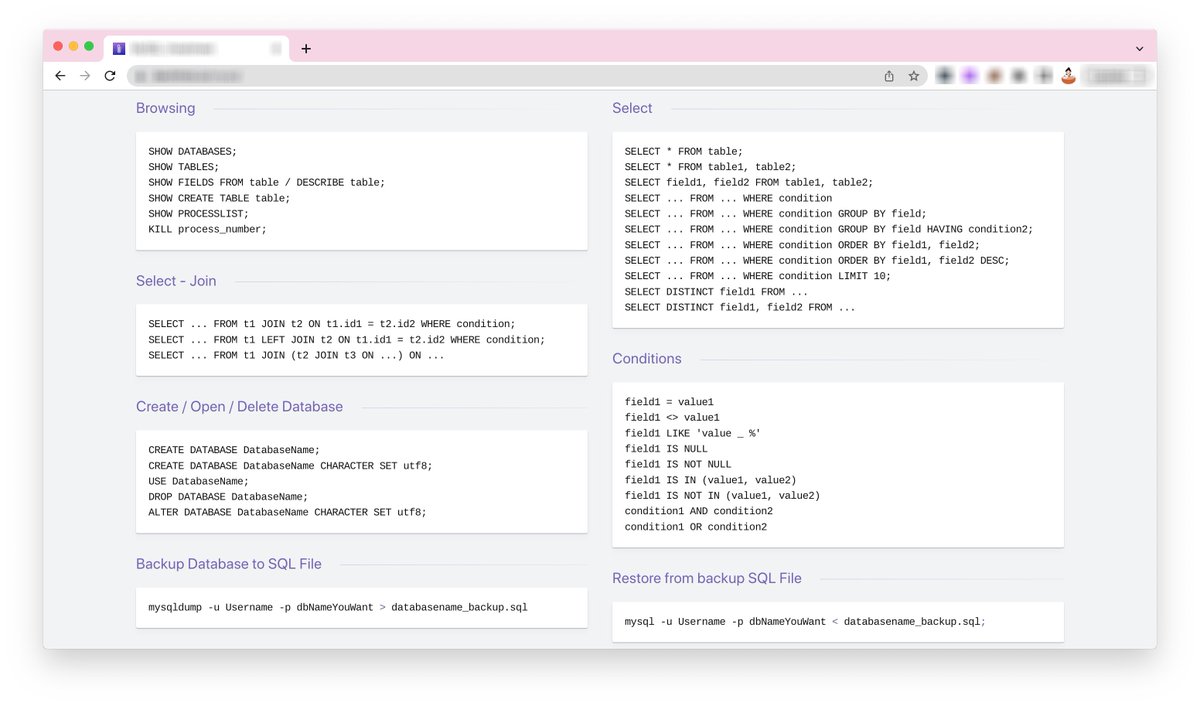
Task: Click the DROP DATABASE DatabaseName; line
Action: click(x=228, y=497)
